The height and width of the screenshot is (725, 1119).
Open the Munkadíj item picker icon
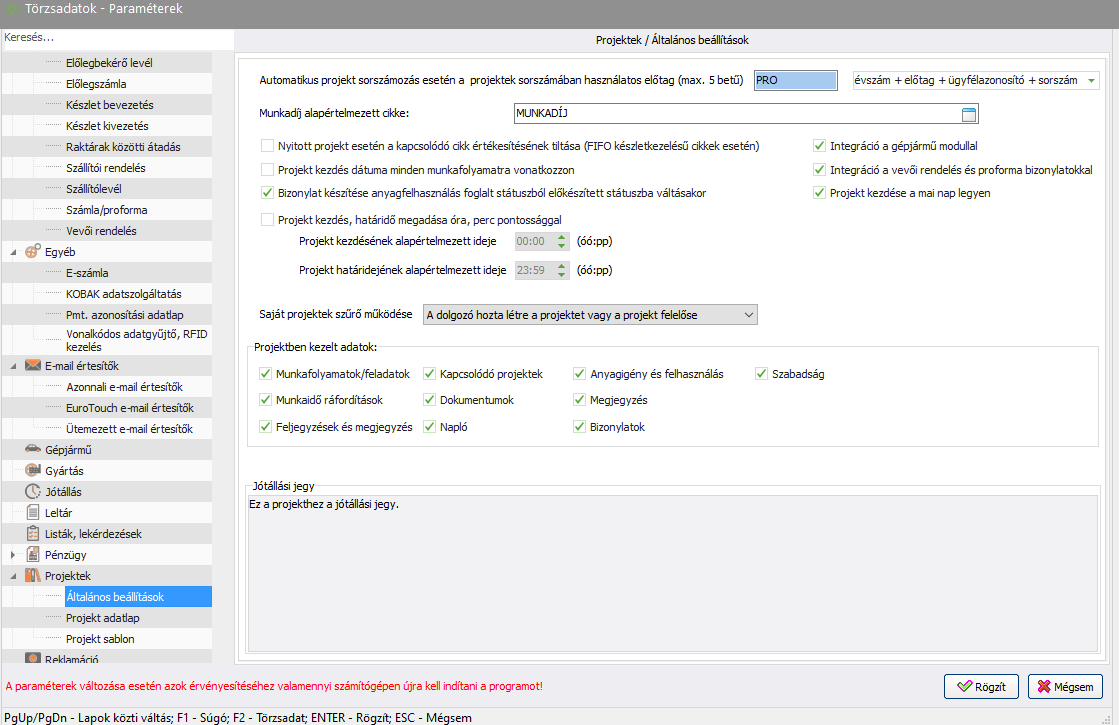click(x=968, y=114)
